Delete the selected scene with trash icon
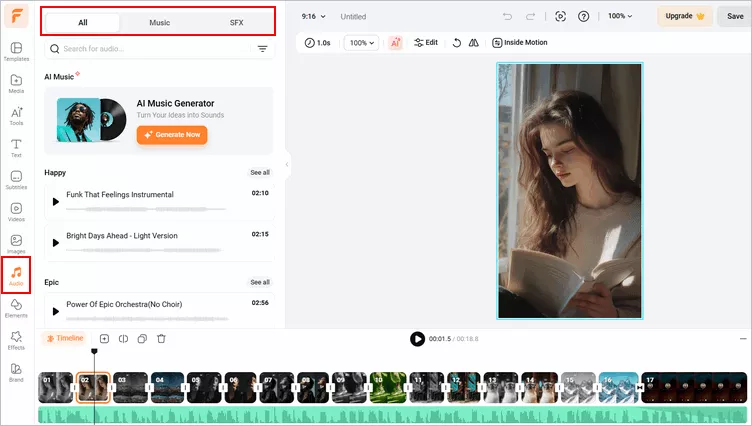The image size is (752, 426). [161, 339]
